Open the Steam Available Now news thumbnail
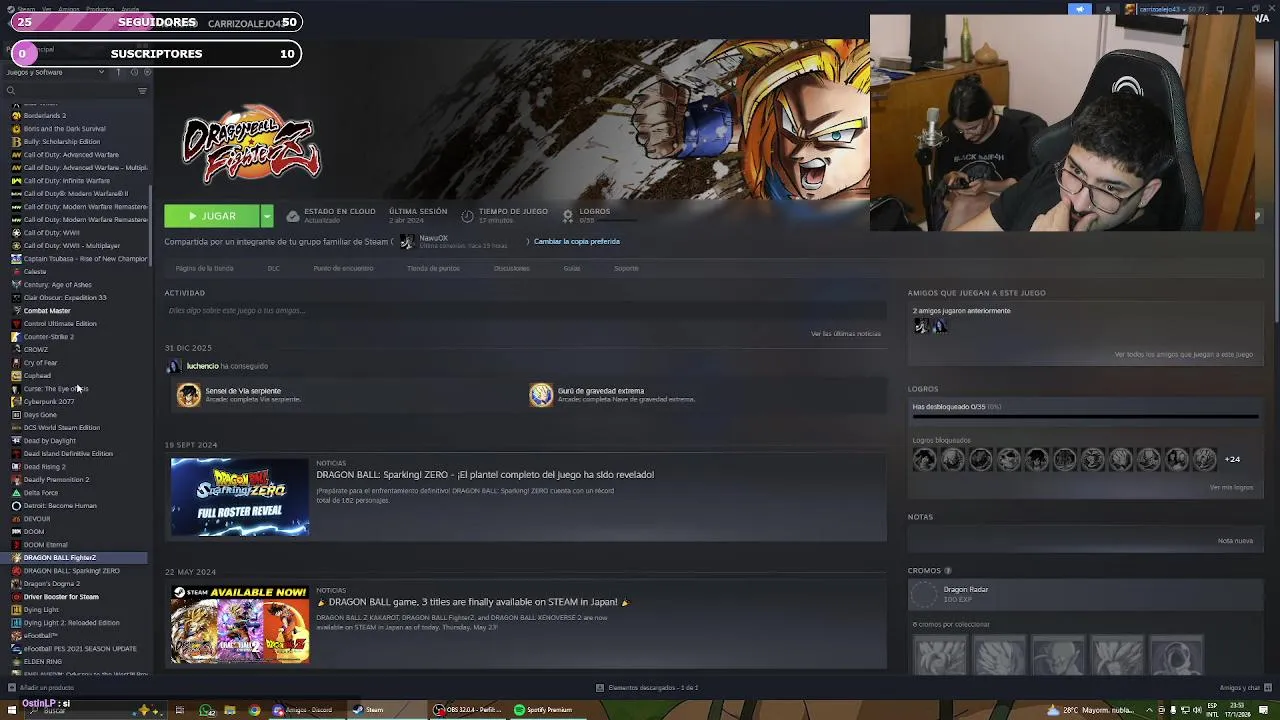The width and height of the screenshot is (1280, 720). coord(240,625)
